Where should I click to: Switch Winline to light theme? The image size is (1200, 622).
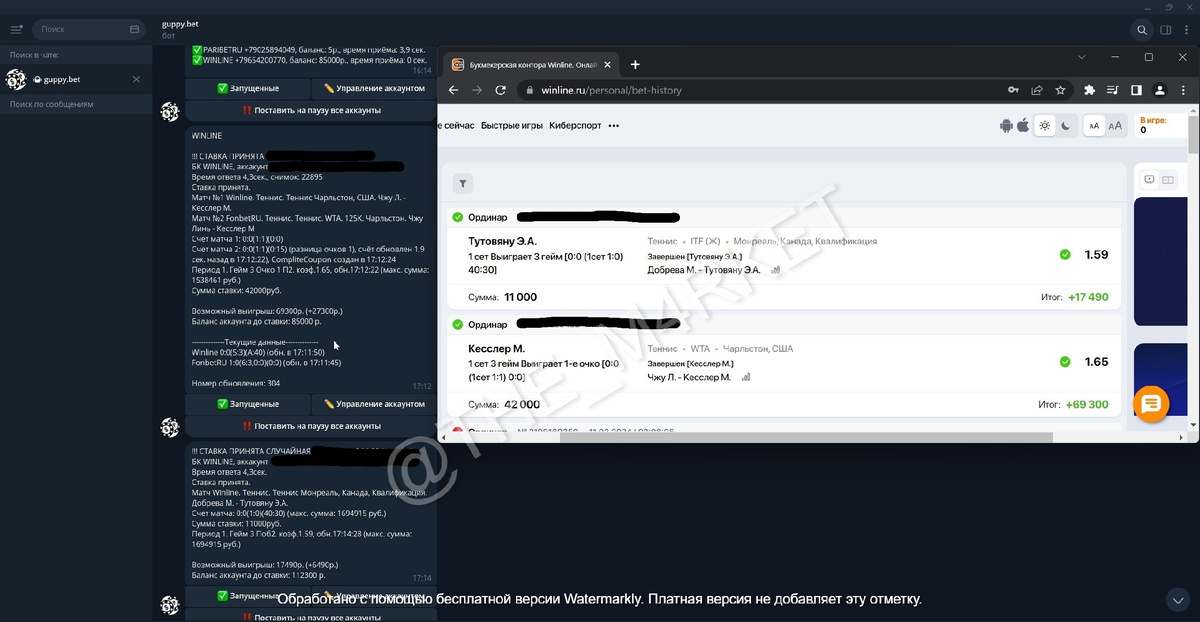coord(1045,126)
